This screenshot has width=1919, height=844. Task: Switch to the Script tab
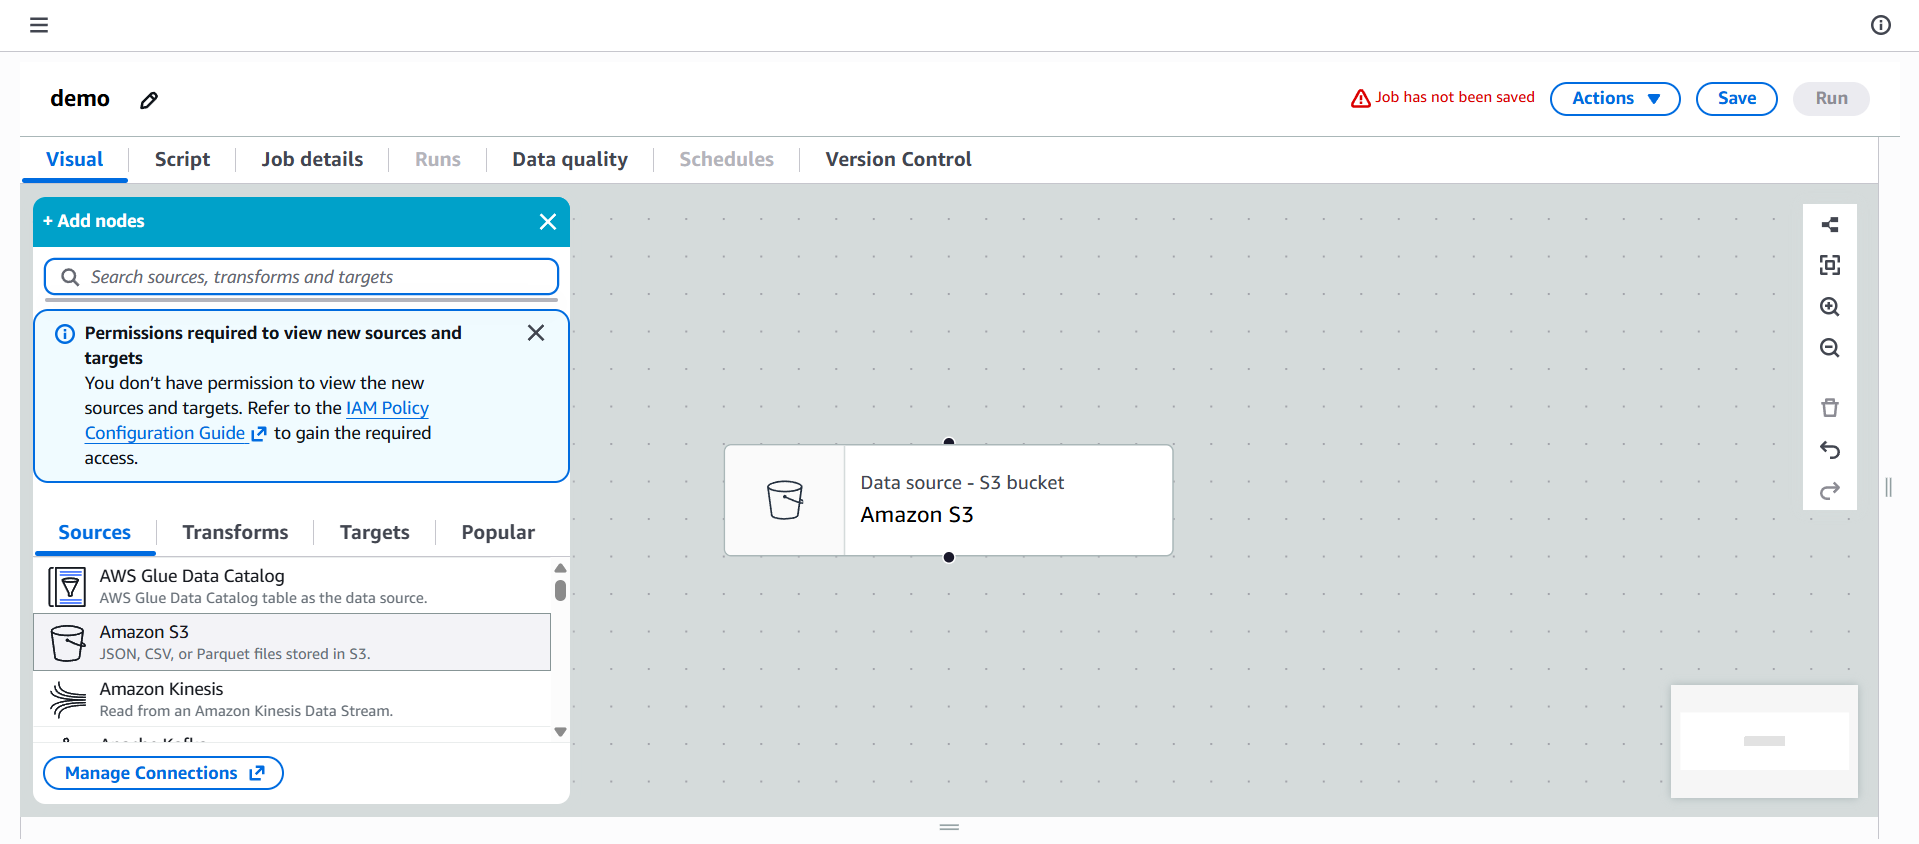[x=182, y=160]
